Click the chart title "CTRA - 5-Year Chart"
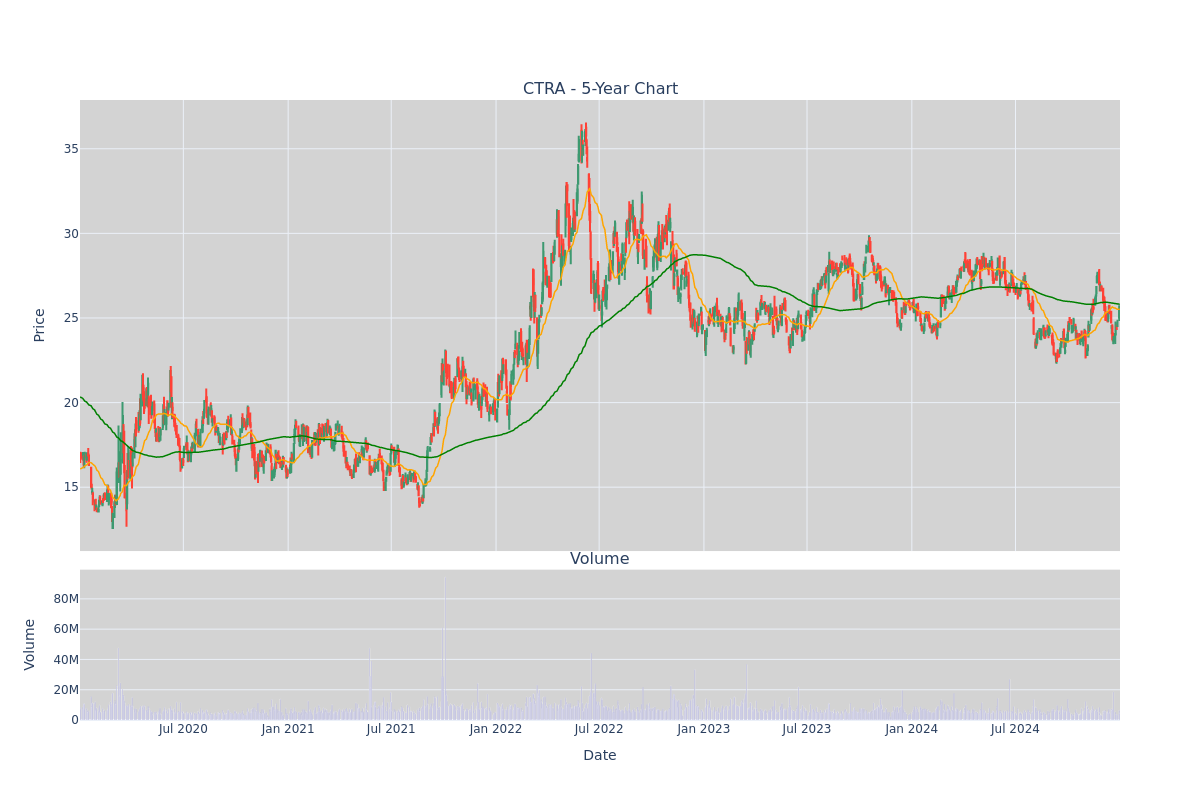The height and width of the screenshot is (800, 1200). tap(600, 89)
